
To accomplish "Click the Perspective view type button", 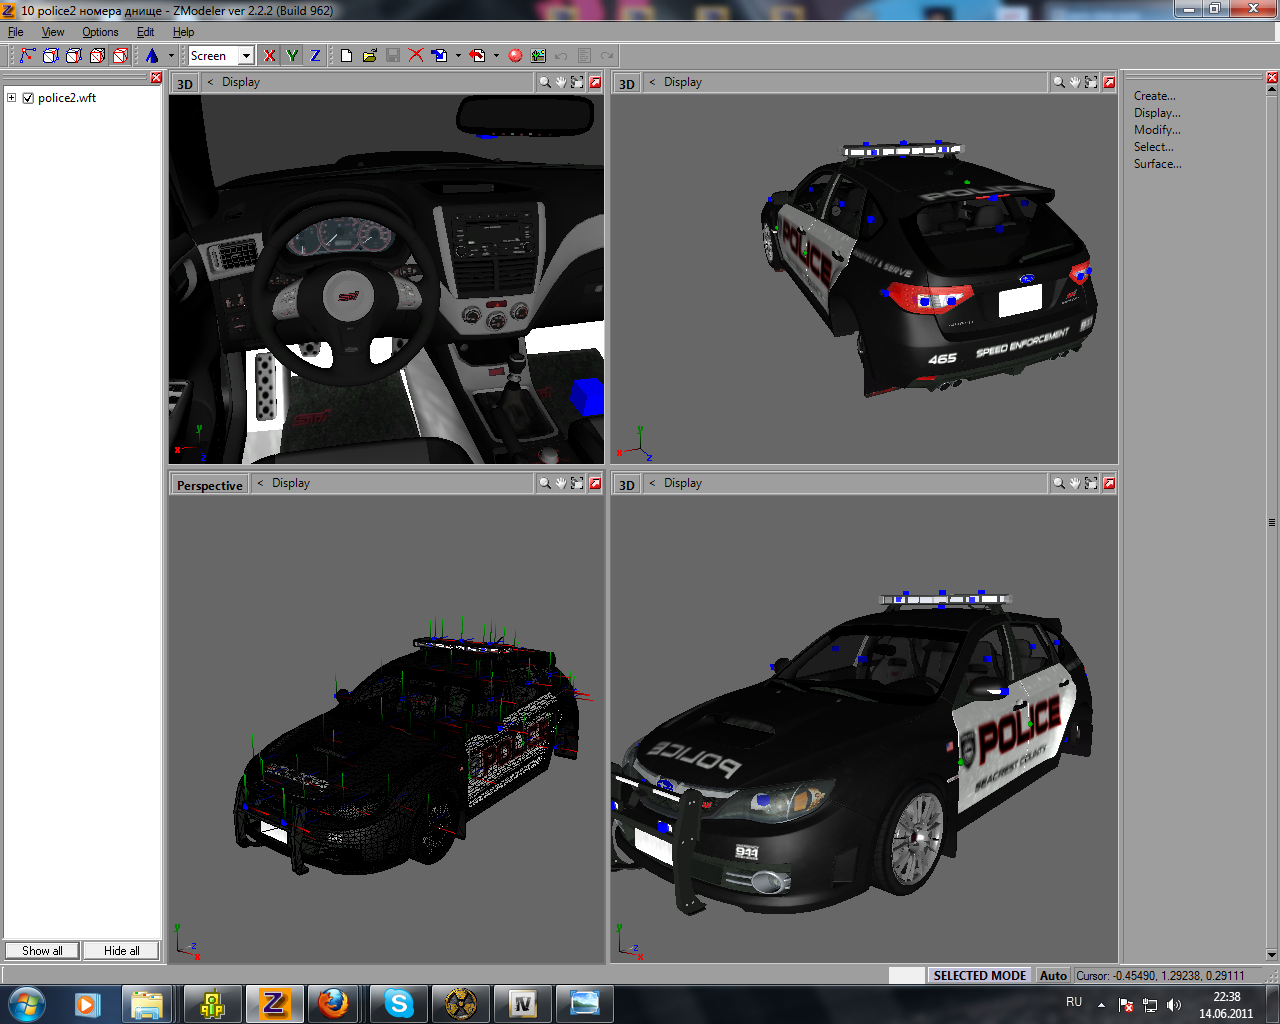I will click(x=210, y=485).
